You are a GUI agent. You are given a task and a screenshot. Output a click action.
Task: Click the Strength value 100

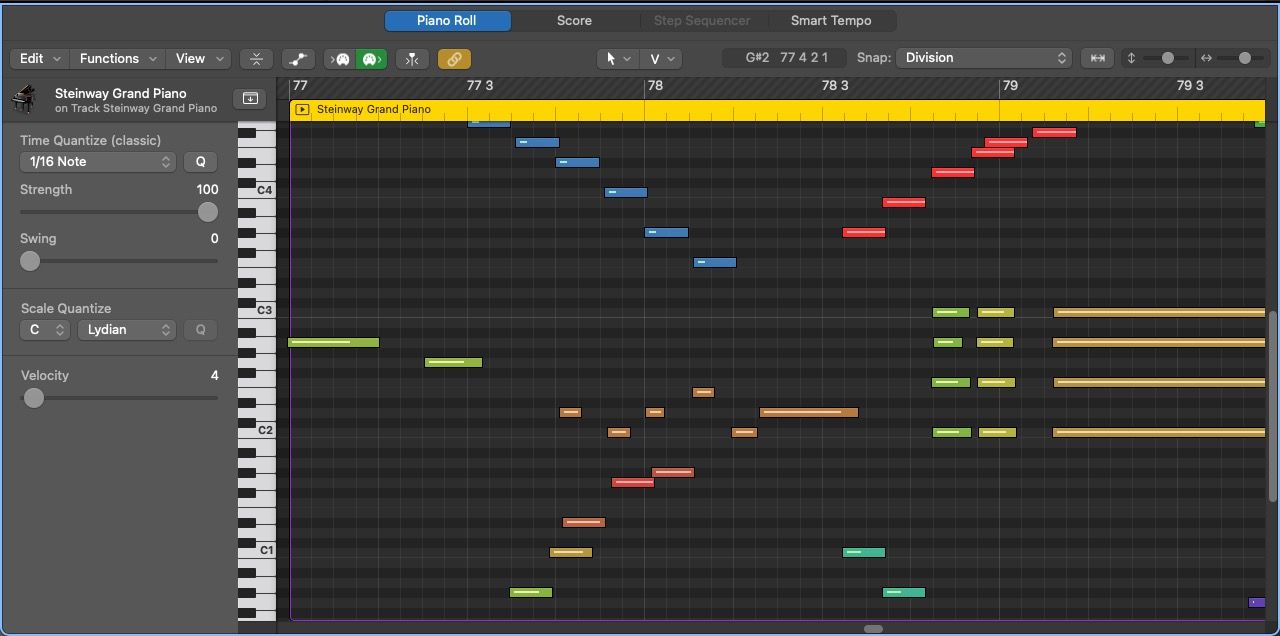pyautogui.click(x=207, y=189)
